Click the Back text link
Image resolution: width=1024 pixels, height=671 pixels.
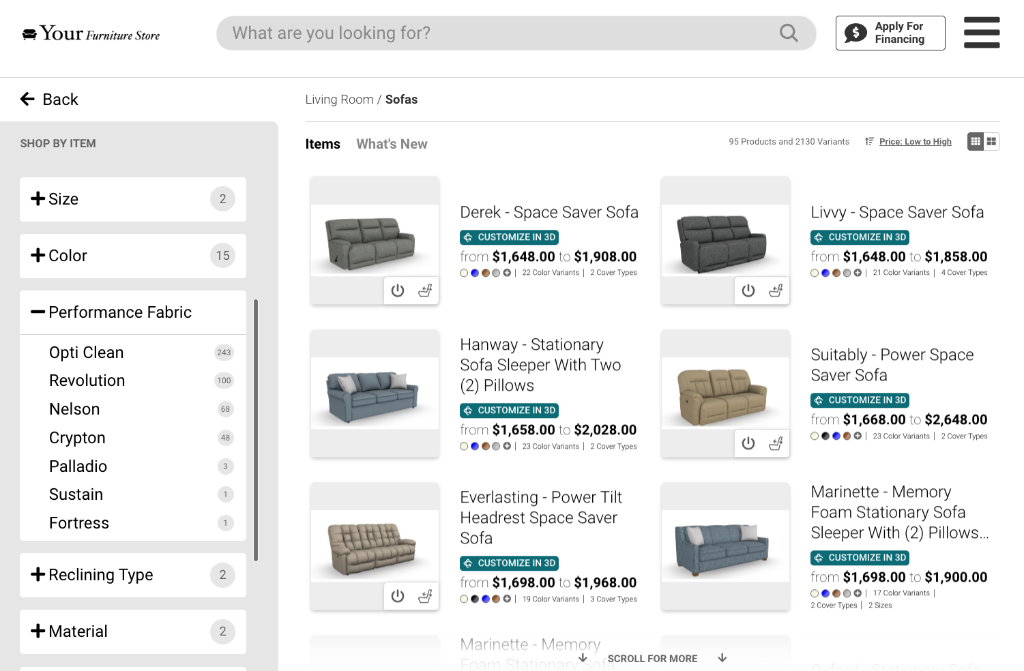tap(60, 99)
